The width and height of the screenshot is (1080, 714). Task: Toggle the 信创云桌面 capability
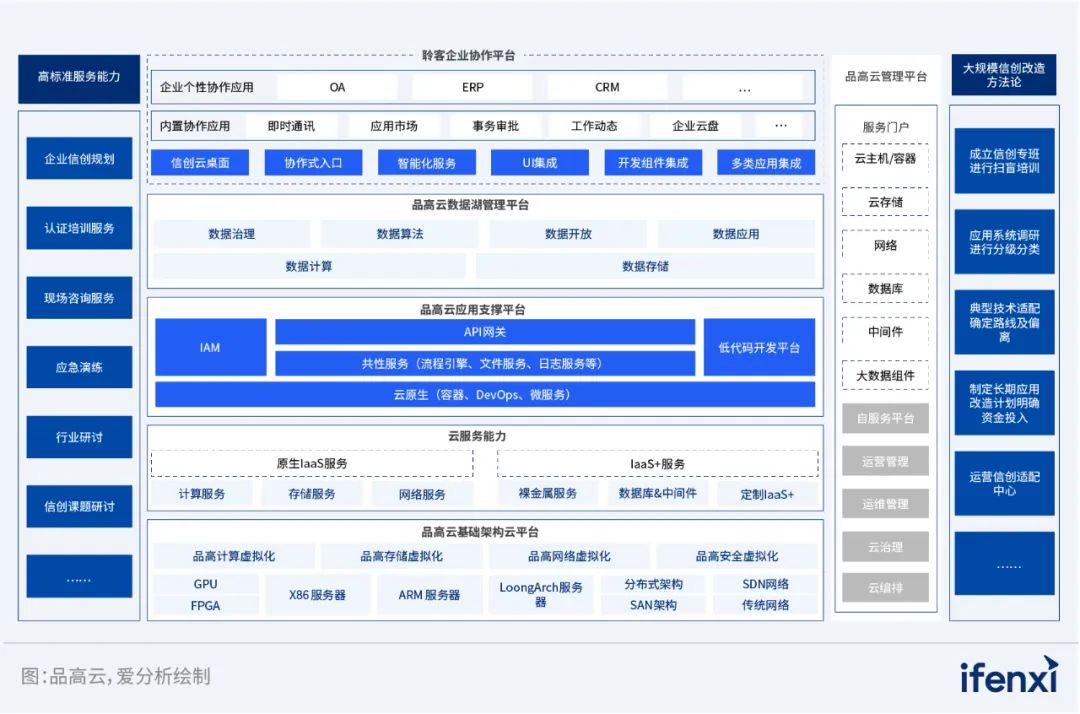202,162
